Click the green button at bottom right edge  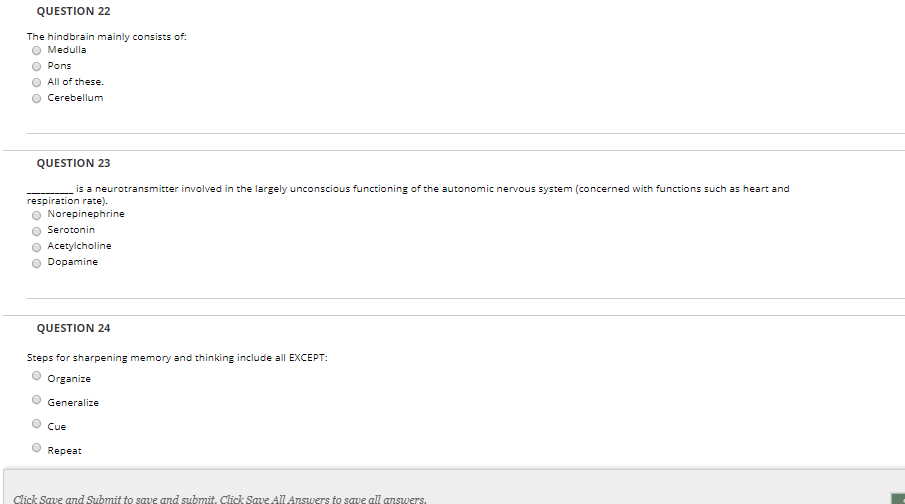click(x=898, y=499)
